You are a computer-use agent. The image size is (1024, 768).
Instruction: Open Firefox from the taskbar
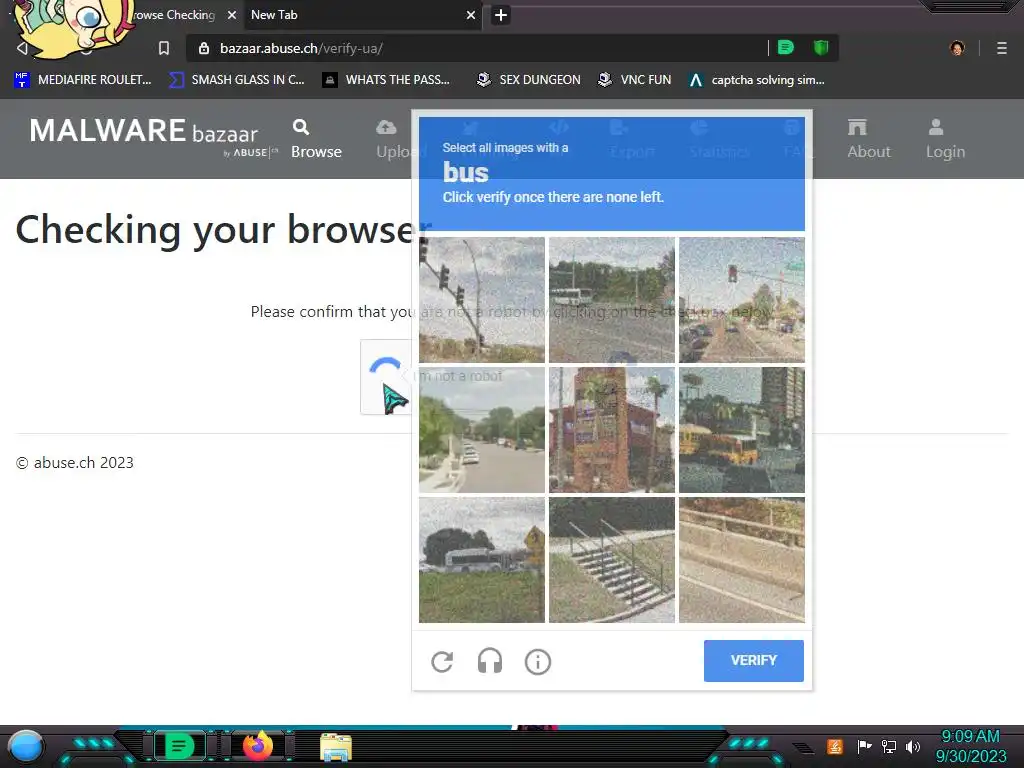(259, 746)
